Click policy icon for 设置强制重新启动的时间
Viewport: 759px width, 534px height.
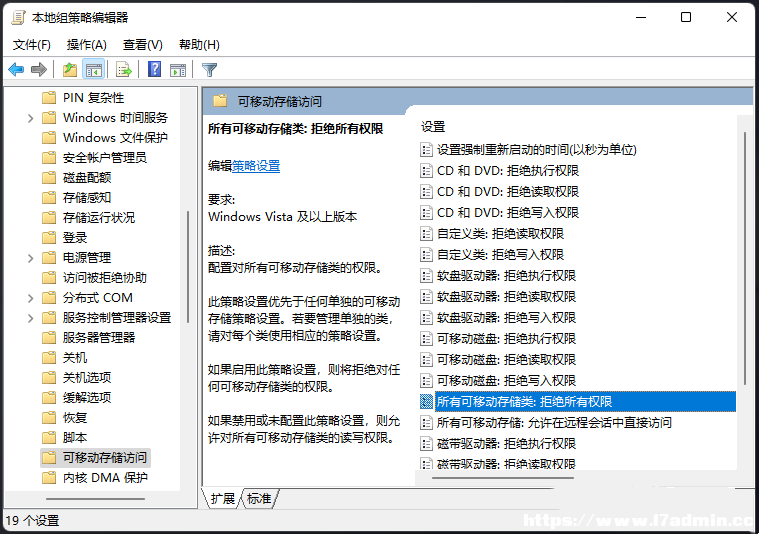tap(426, 150)
